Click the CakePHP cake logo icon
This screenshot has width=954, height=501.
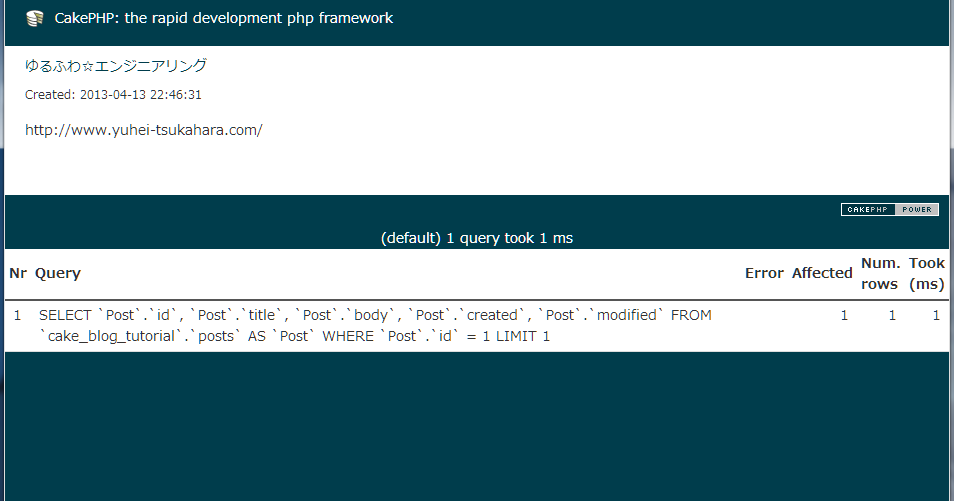pyautogui.click(x=35, y=18)
